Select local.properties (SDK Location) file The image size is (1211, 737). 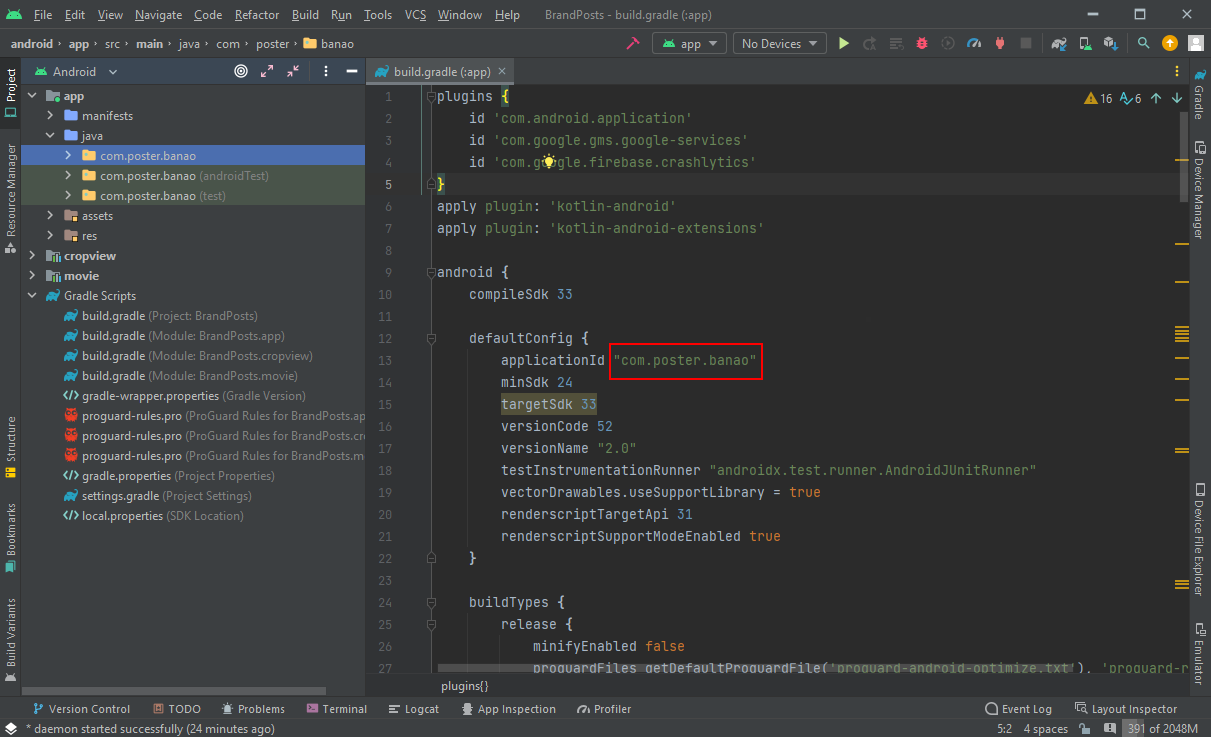(x=154, y=516)
